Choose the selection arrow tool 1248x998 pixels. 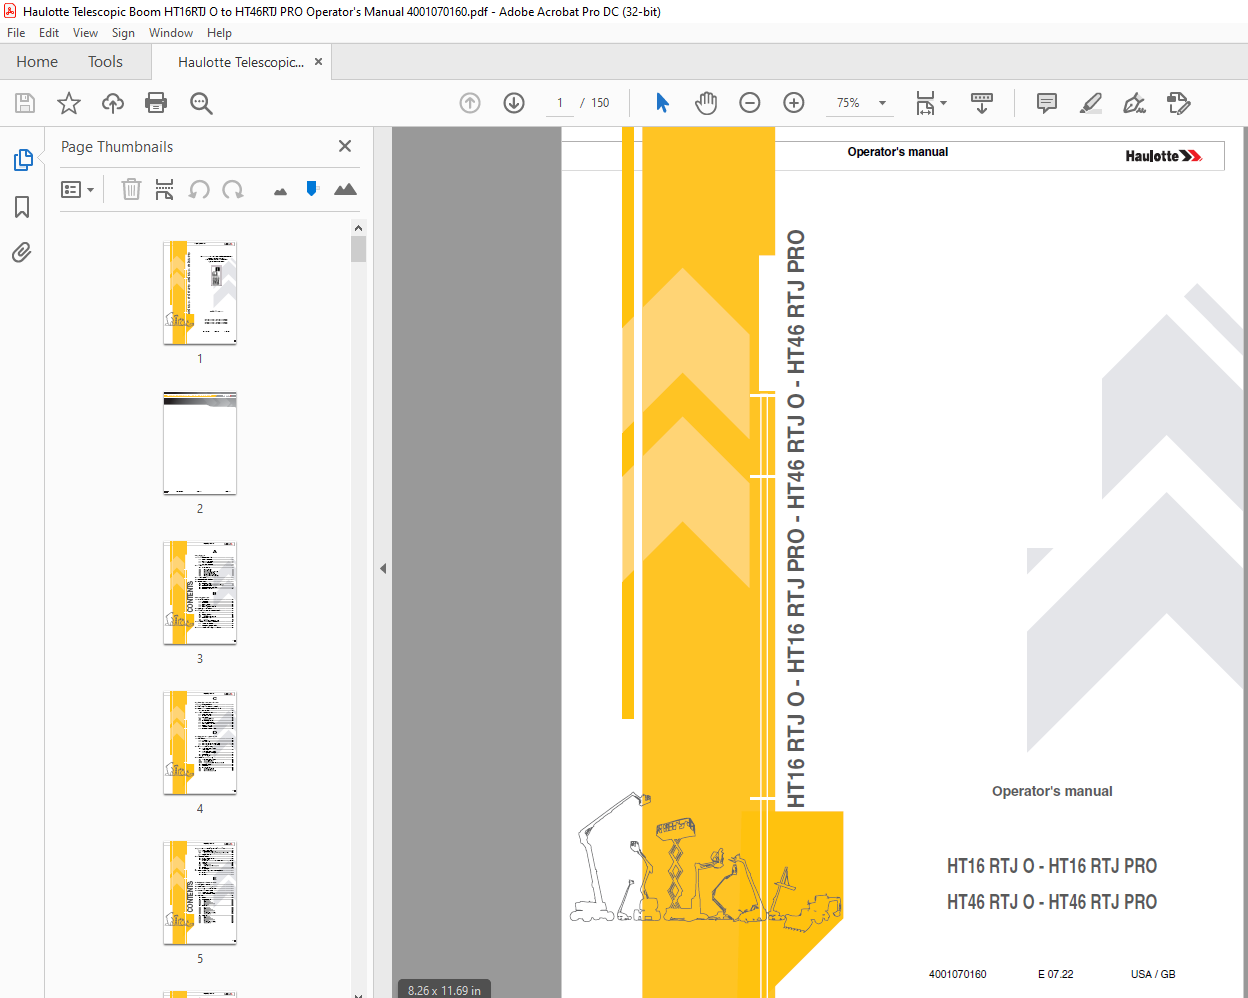tap(662, 103)
